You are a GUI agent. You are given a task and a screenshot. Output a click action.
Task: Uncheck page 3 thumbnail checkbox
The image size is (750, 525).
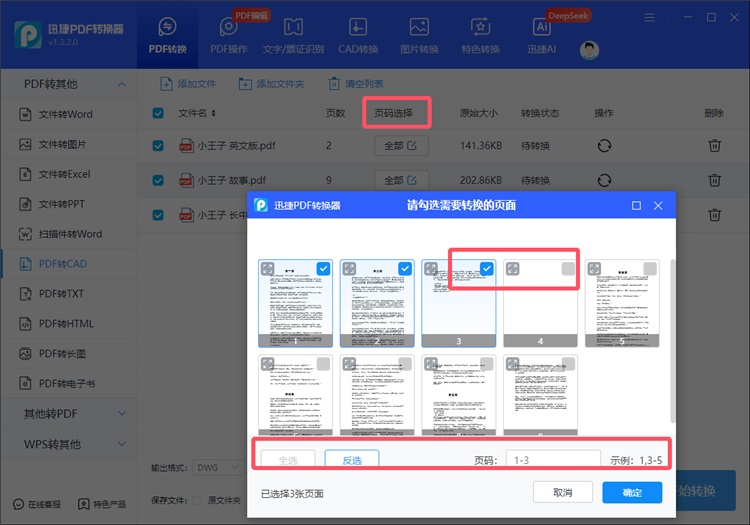point(486,269)
